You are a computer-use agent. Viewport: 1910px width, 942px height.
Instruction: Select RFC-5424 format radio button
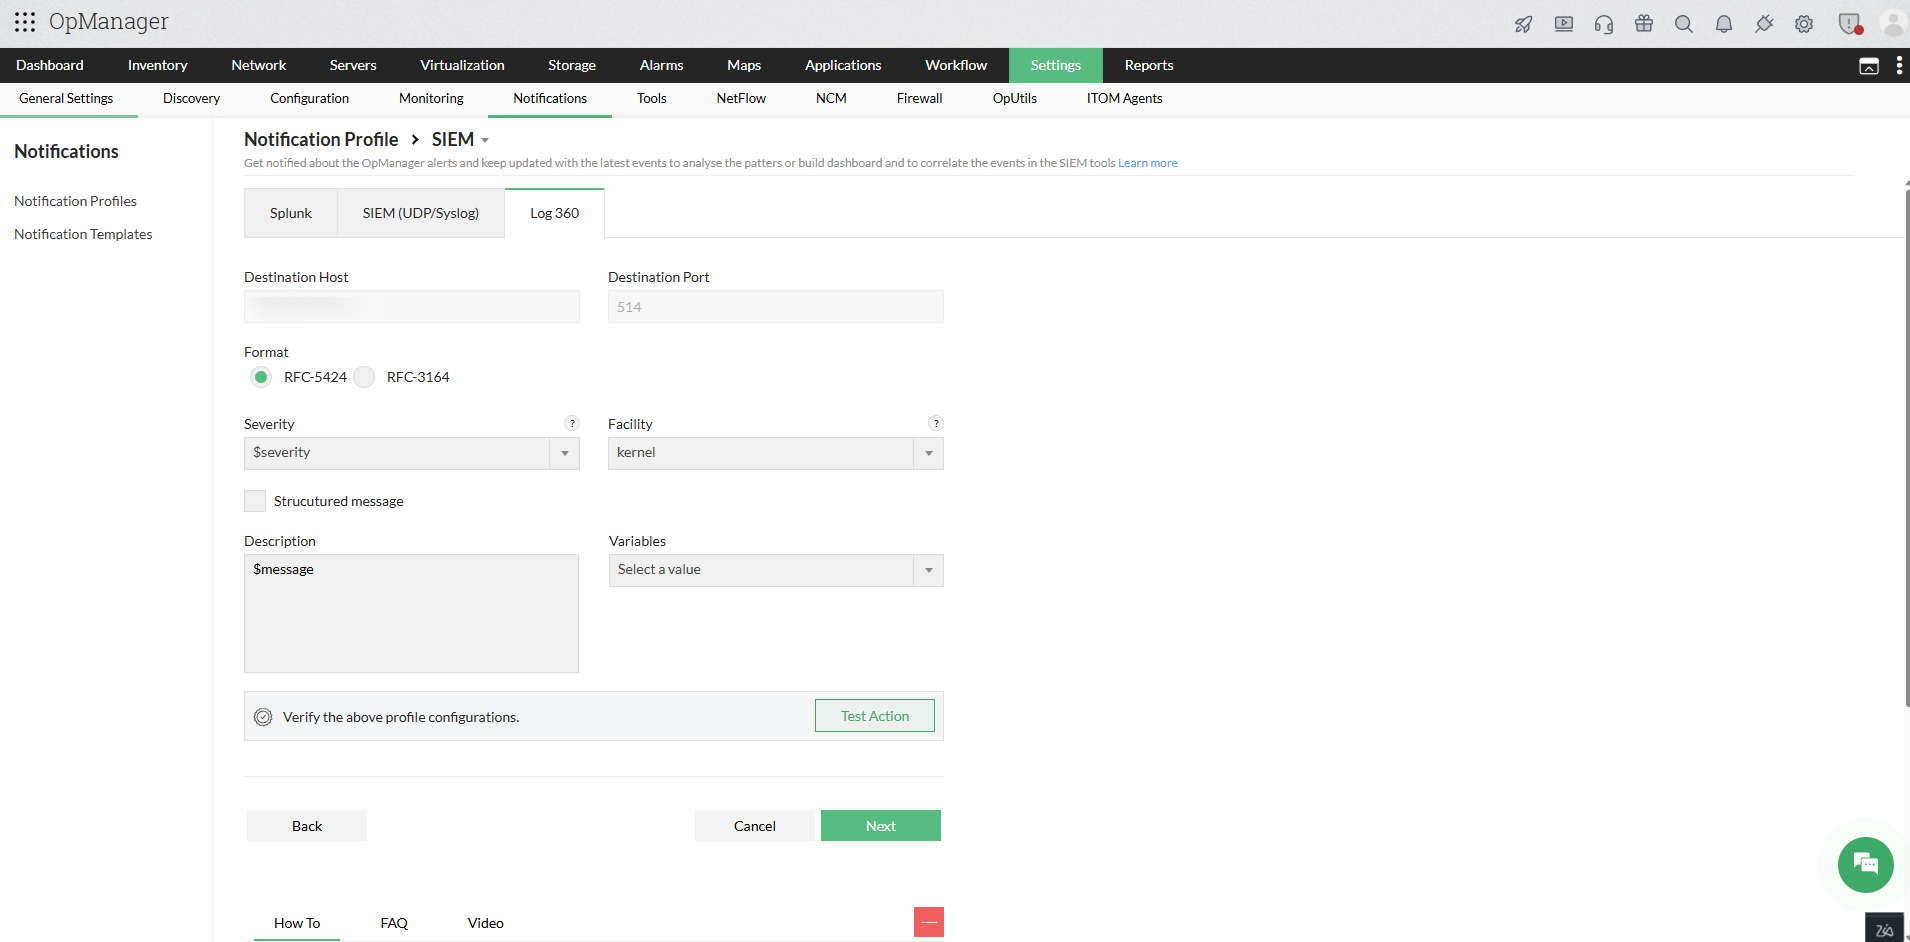[261, 377]
